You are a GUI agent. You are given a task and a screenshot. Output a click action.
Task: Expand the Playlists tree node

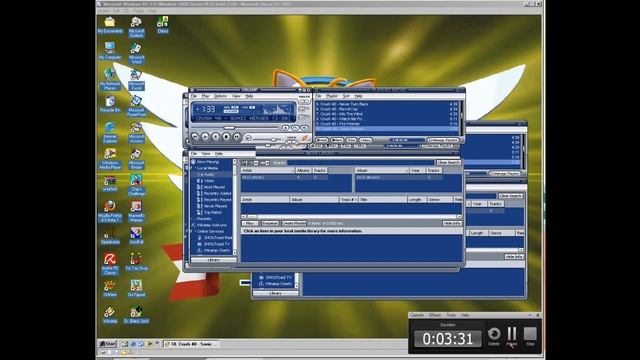click(193, 219)
